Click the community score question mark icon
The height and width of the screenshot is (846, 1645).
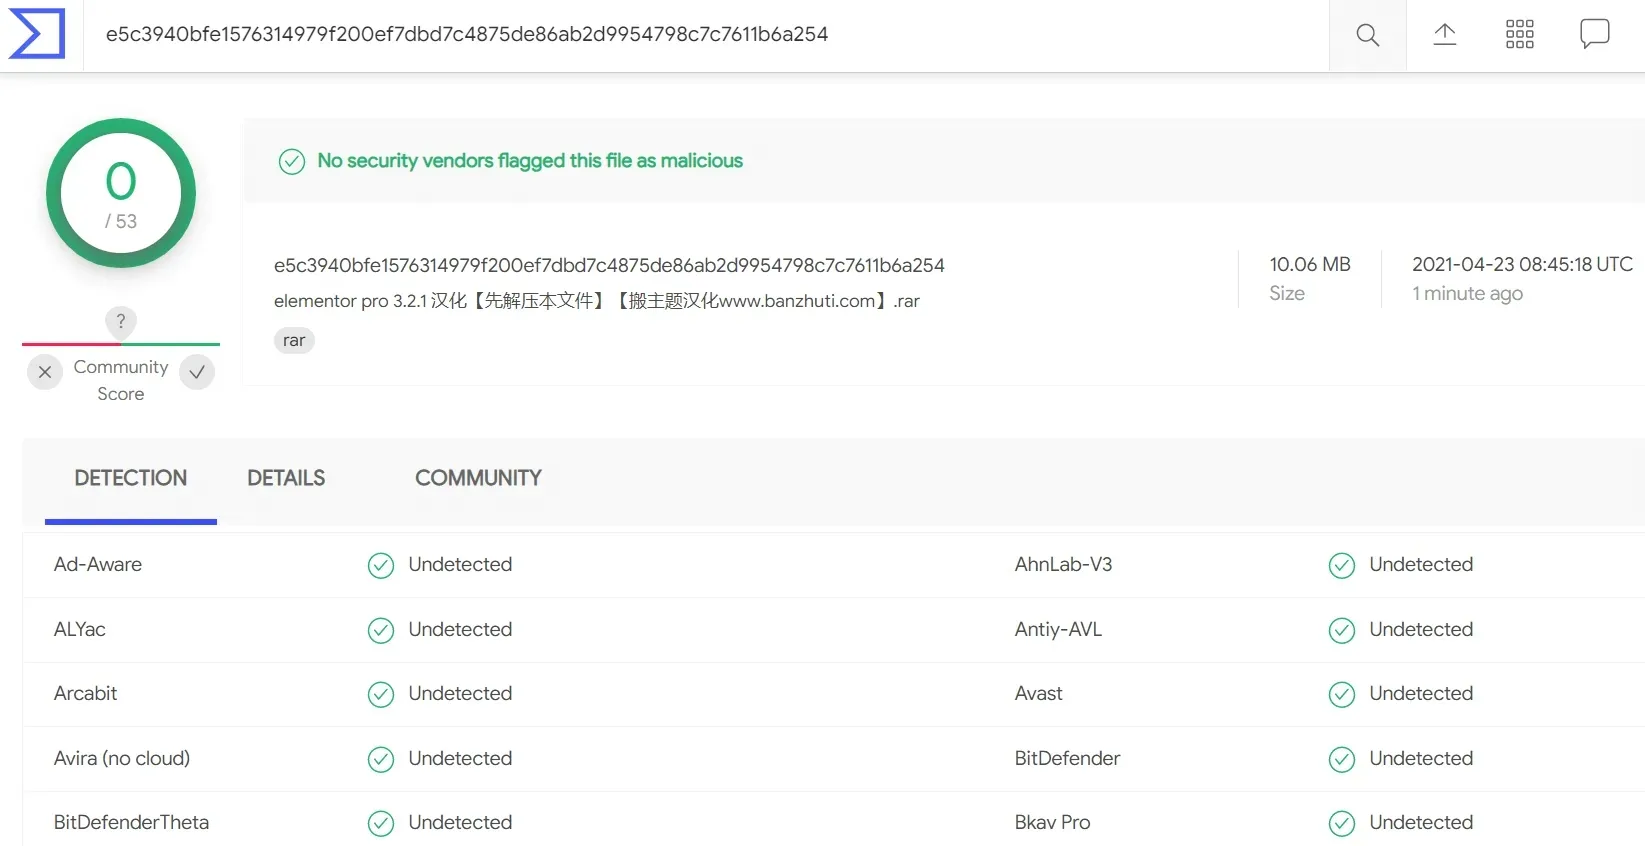[x=121, y=321]
